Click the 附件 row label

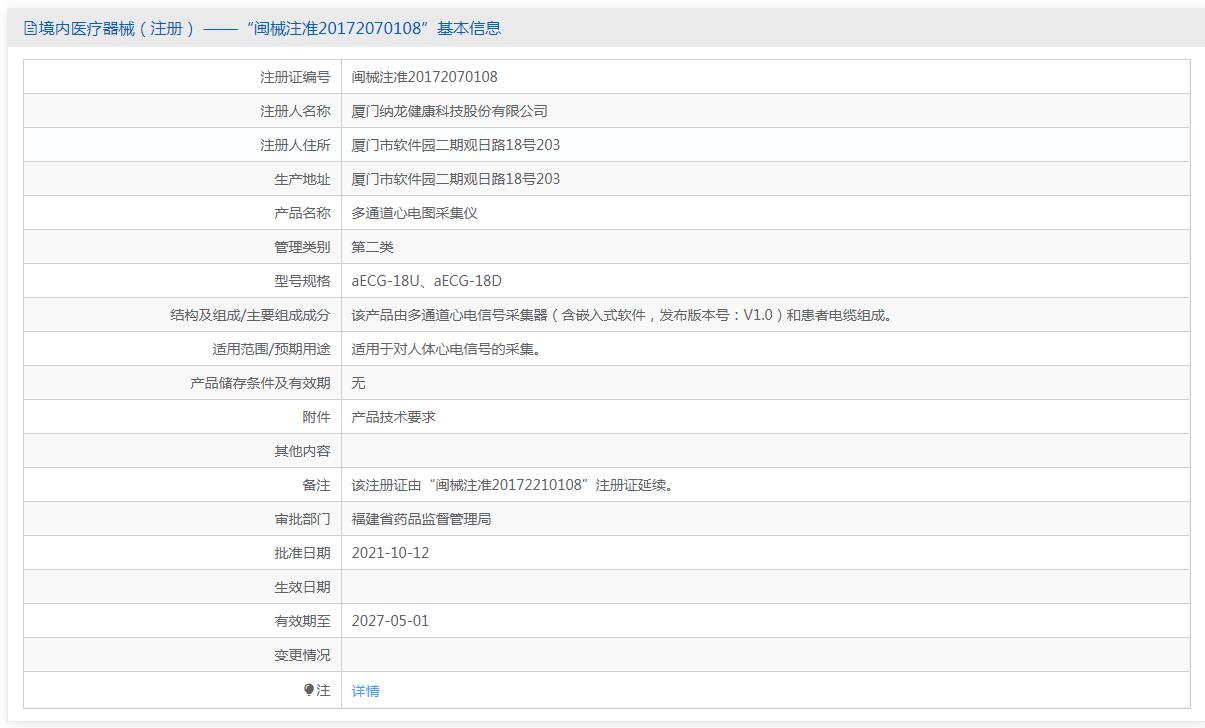pos(316,417)
